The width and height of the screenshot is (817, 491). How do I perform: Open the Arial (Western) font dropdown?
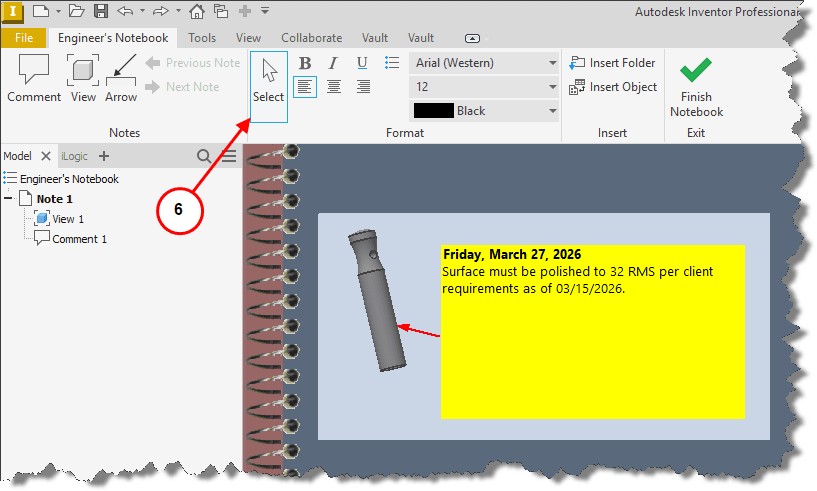pos(484,63)
